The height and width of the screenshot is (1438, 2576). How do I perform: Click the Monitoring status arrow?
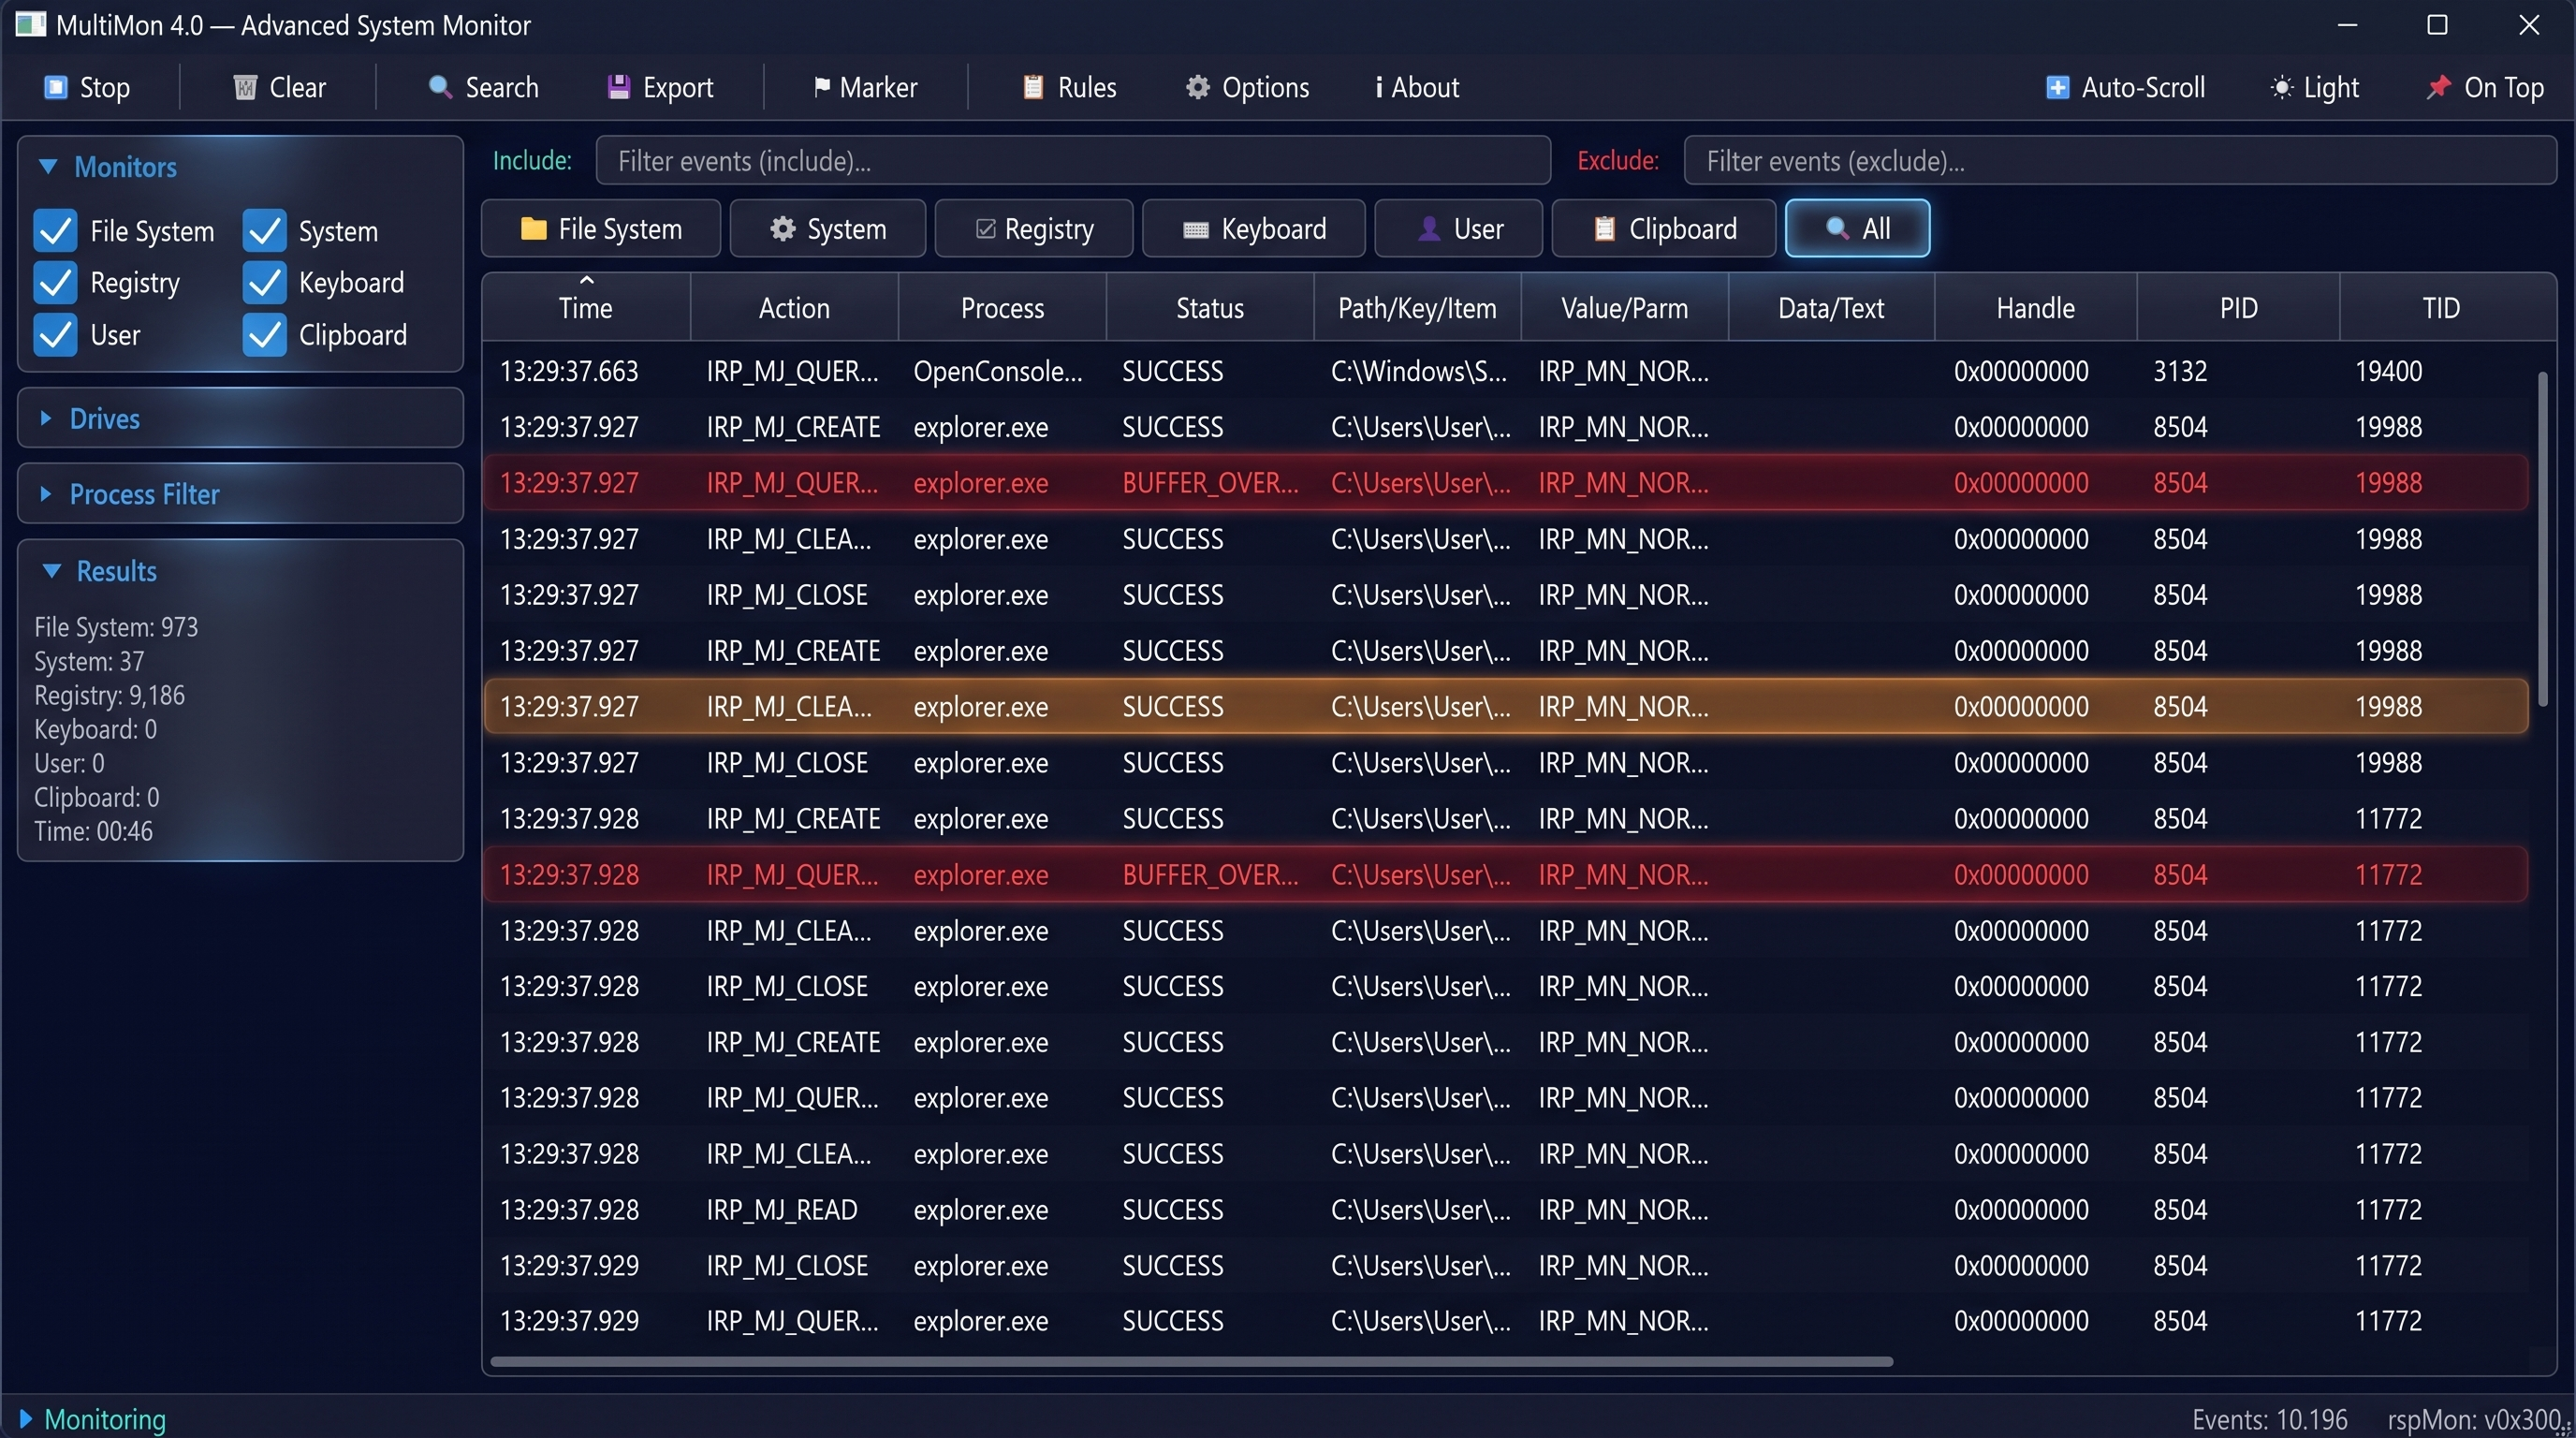26,1418
